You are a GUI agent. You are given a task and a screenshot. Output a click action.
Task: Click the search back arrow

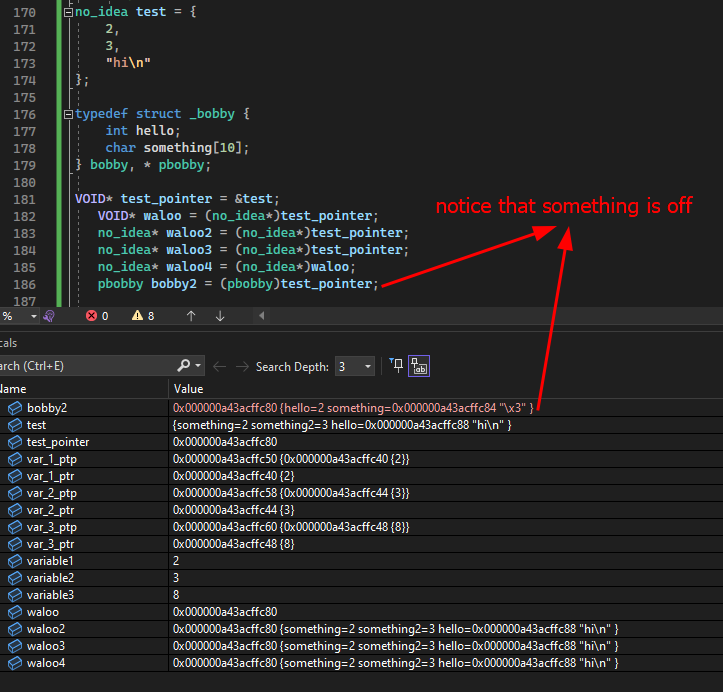coord(219,367)
